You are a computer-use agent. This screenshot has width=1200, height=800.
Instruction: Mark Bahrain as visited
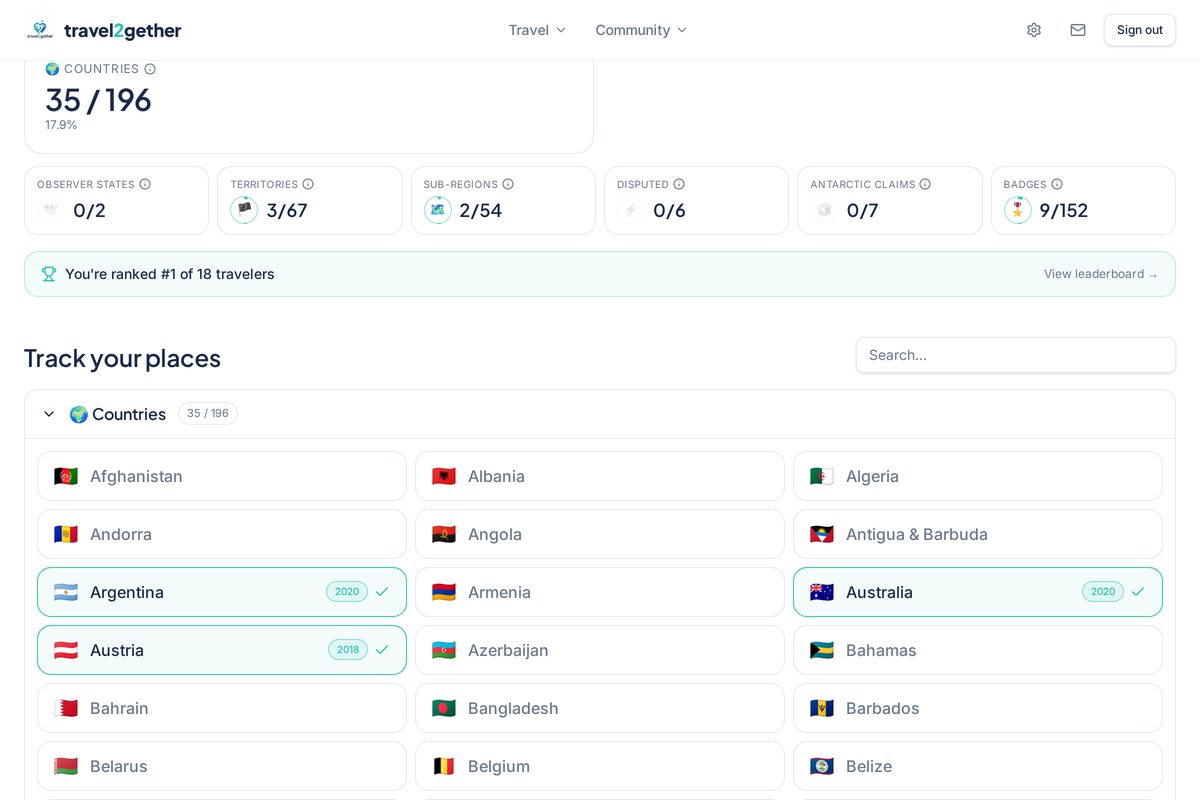click(222, 708)
